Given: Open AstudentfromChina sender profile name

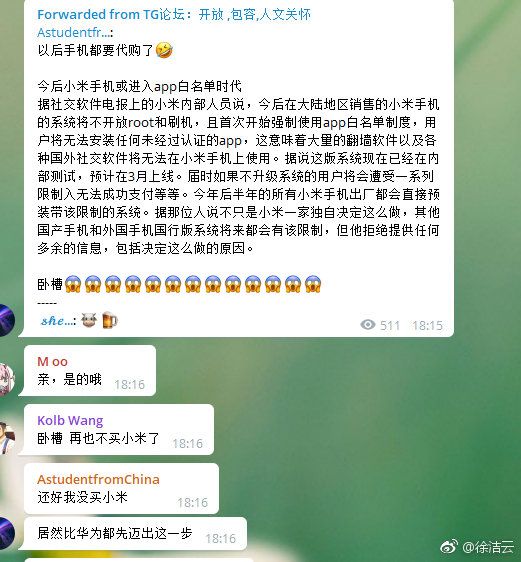Looking at the screenshot, I should point(98,479).
